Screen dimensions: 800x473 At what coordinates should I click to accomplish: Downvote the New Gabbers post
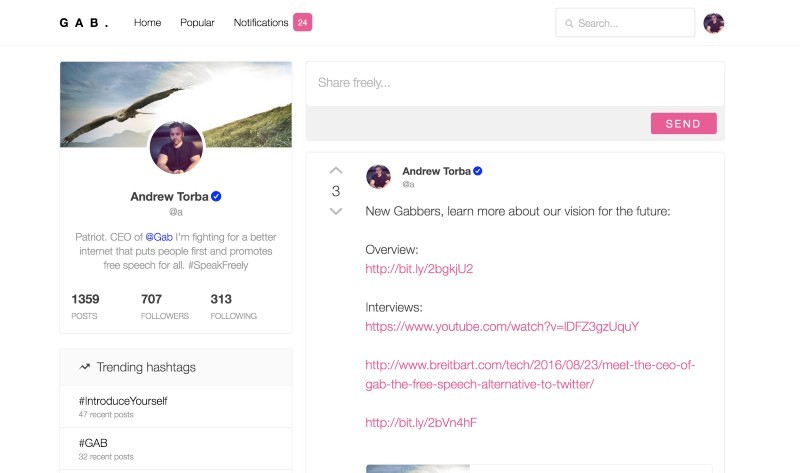(336, 211)
